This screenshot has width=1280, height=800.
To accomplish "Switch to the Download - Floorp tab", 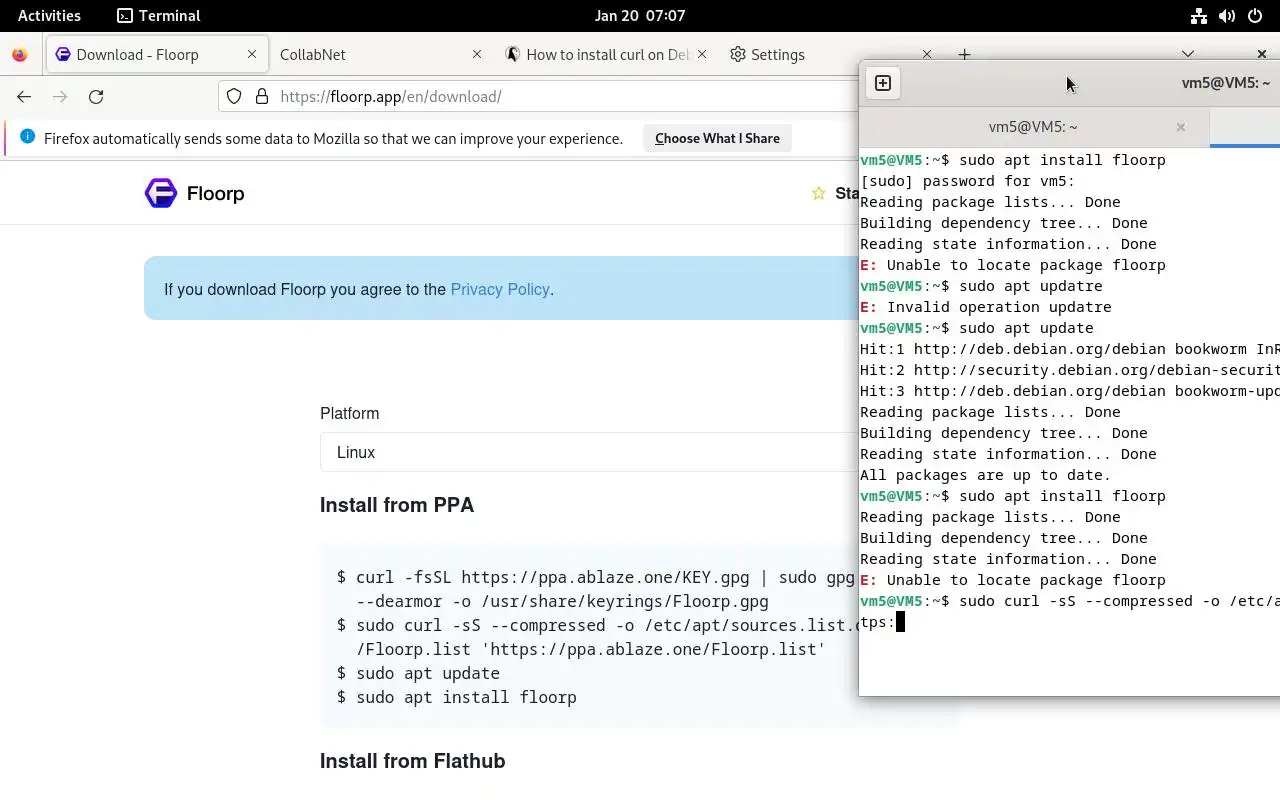I will coord(157,55).
